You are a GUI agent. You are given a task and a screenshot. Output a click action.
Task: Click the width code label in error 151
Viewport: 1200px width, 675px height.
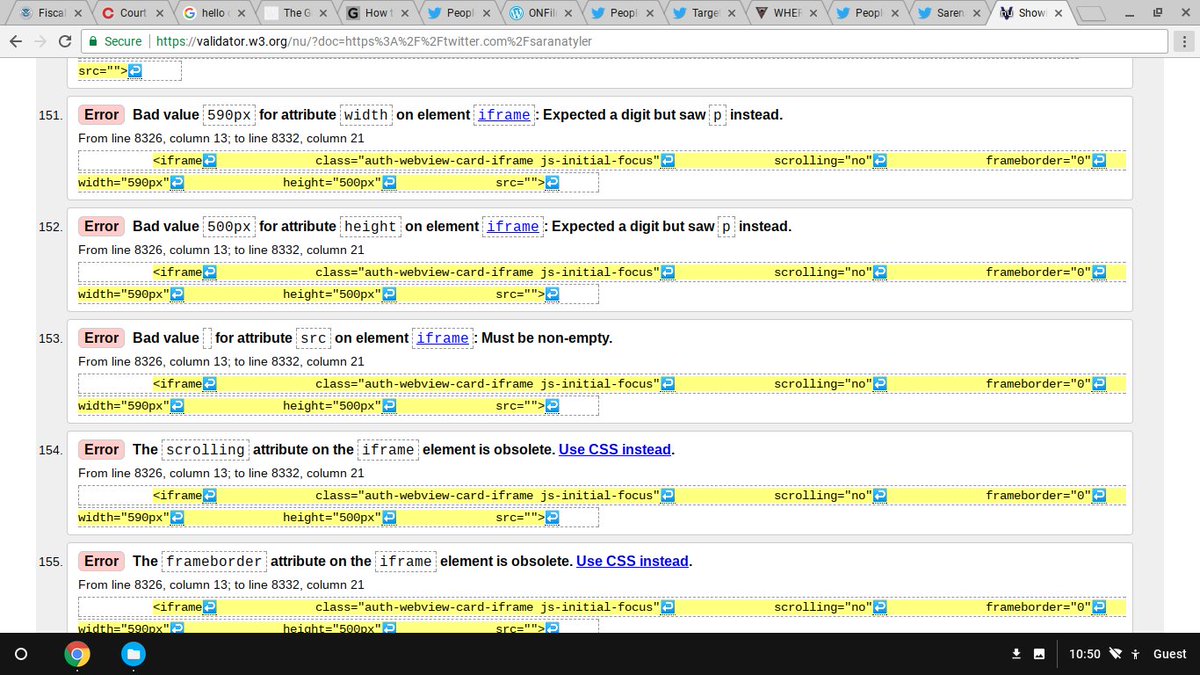tap(365, 115)
